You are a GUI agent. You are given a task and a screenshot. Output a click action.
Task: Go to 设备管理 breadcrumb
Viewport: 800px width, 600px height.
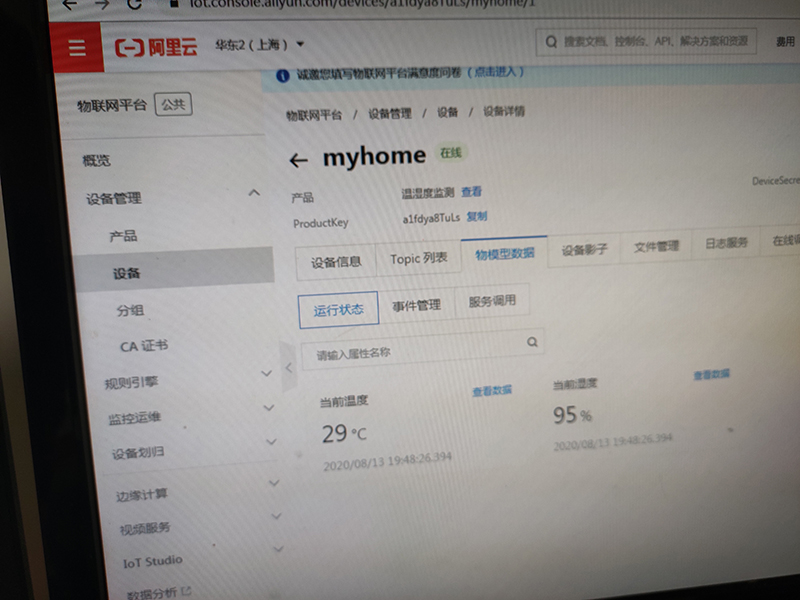tap(390, 113)
